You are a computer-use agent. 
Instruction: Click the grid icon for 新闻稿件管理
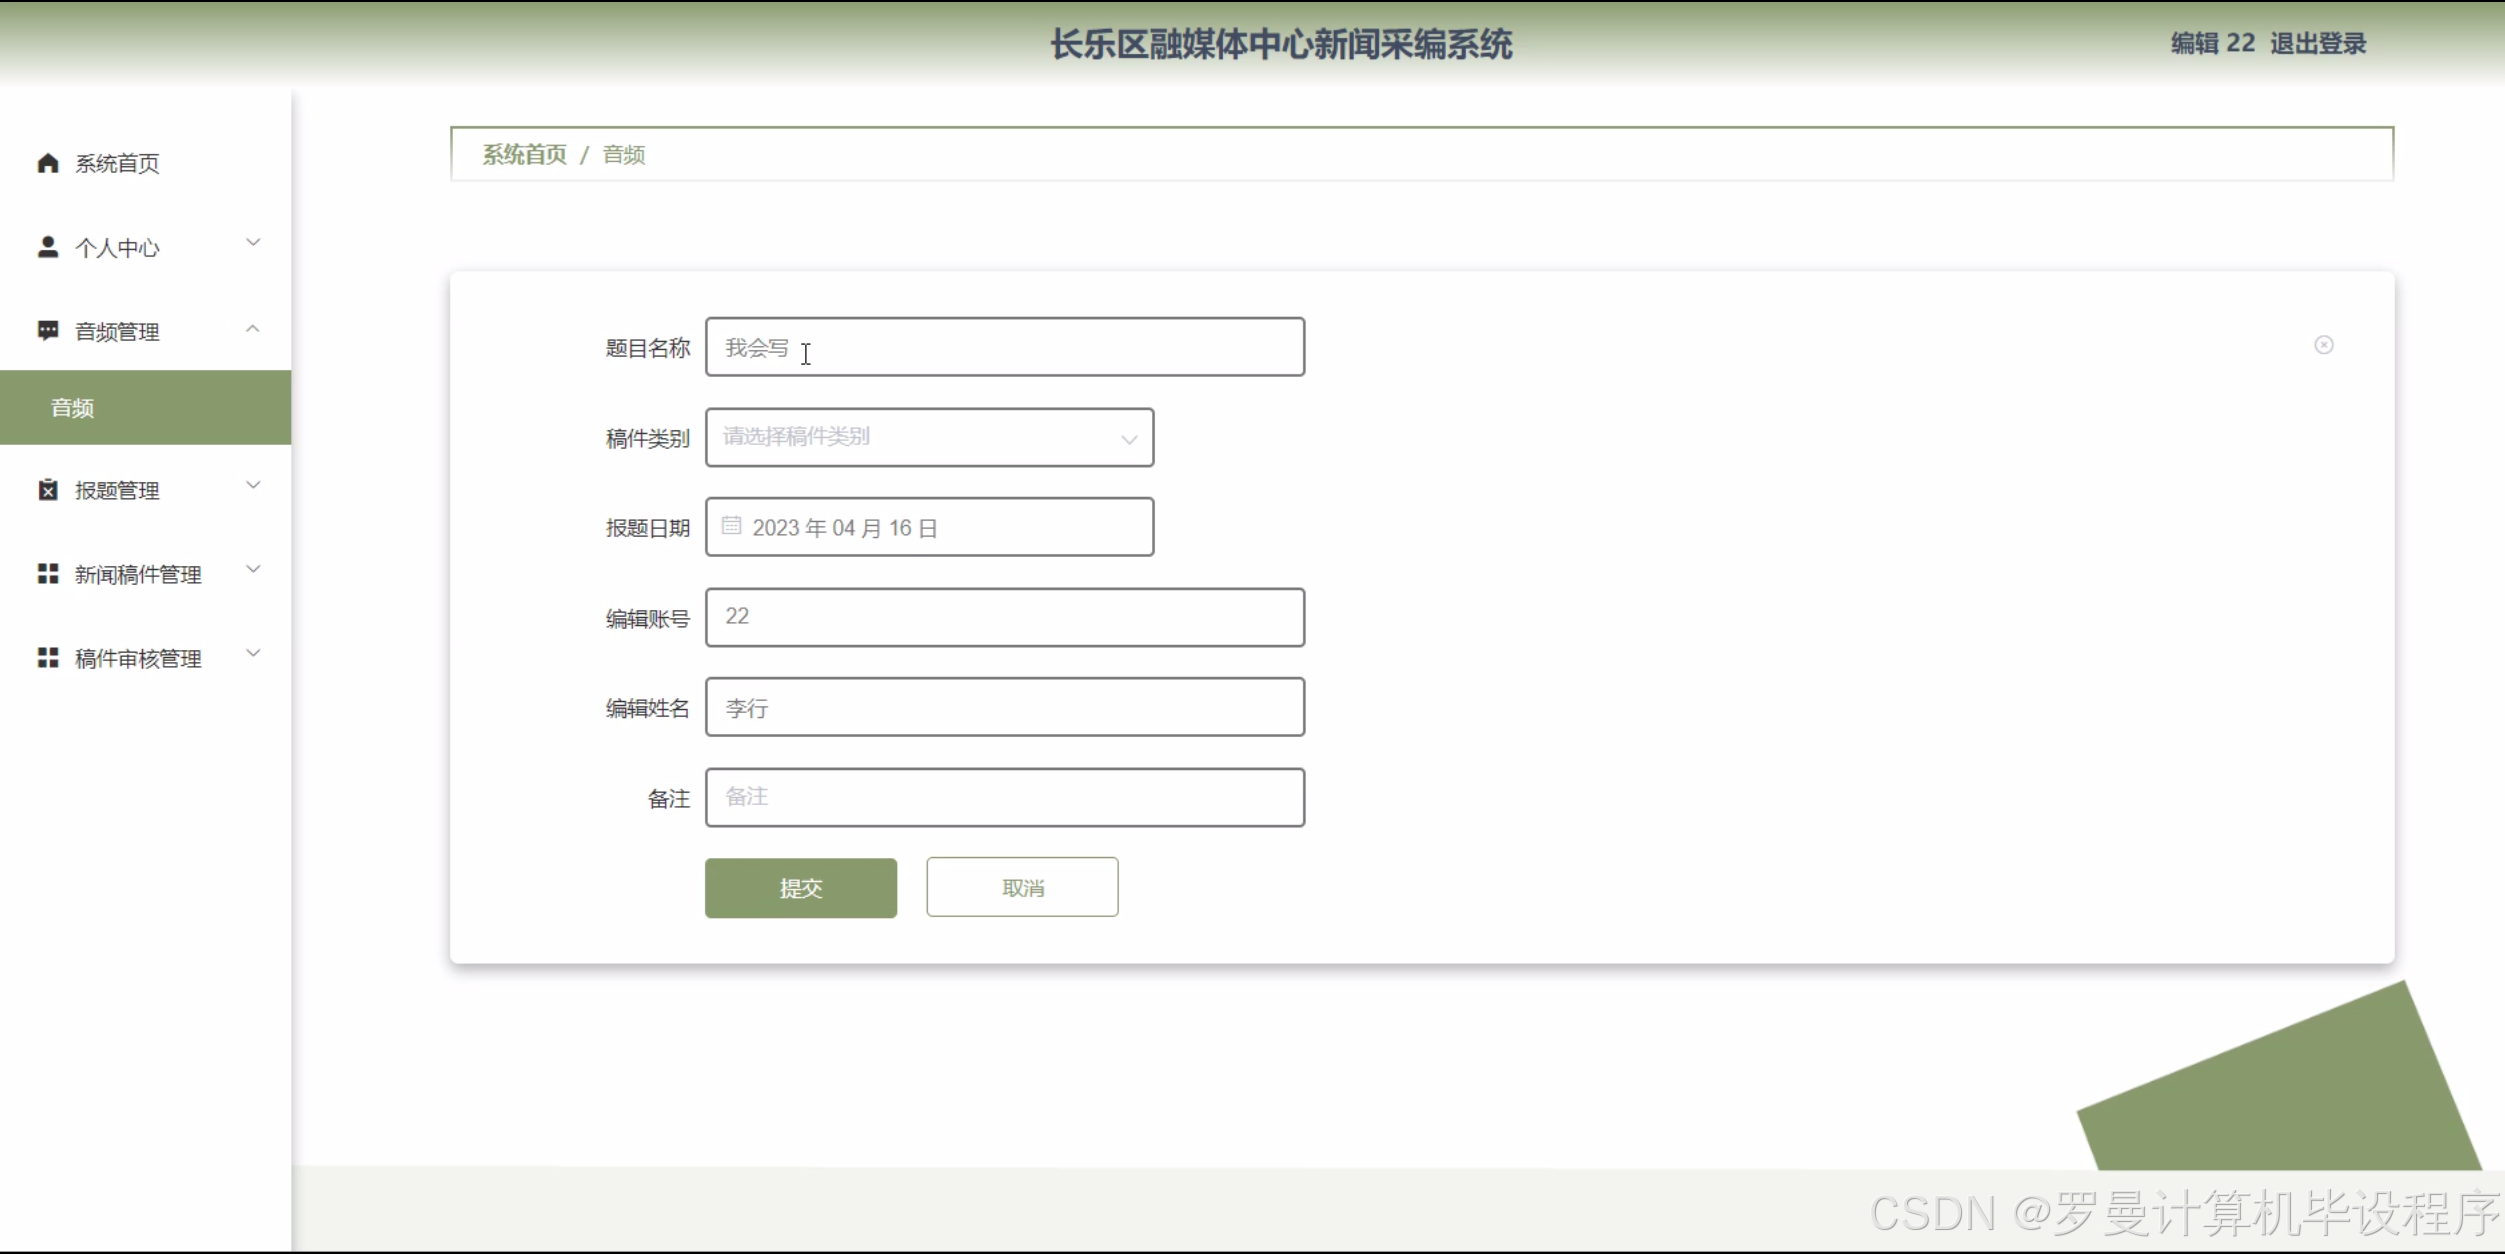[47, 574]
